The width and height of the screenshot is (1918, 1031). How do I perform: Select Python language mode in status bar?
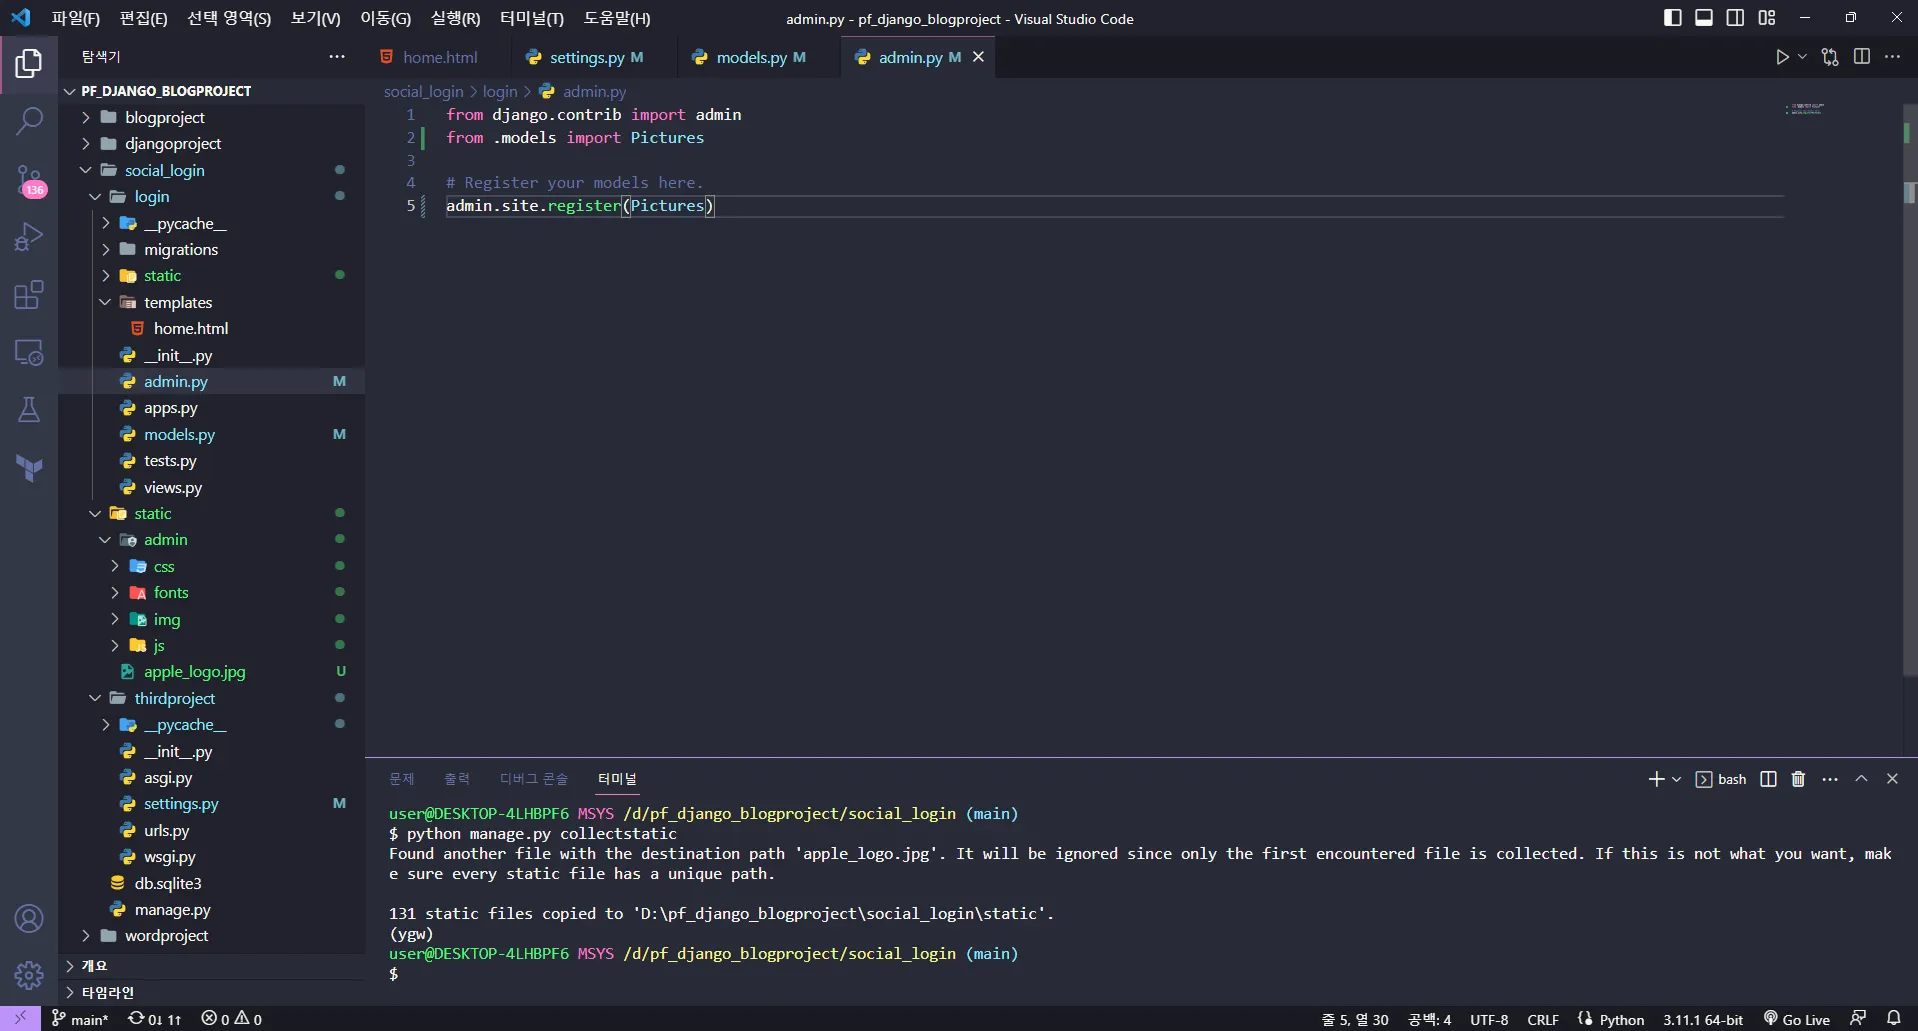pyautogui.click(x=1621, y=1019)
